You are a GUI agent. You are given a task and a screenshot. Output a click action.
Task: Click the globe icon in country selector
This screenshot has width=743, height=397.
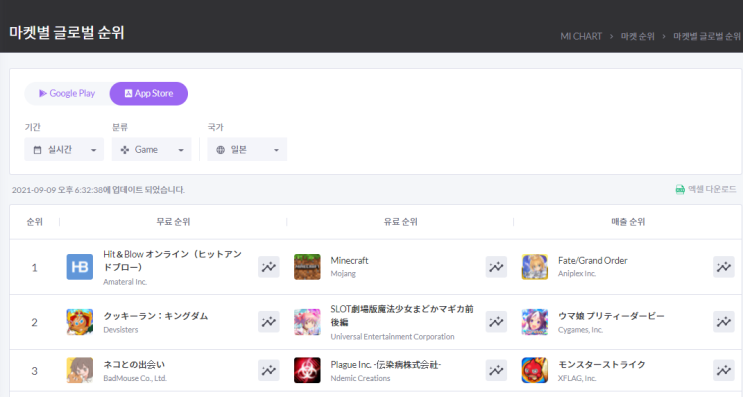220,150
